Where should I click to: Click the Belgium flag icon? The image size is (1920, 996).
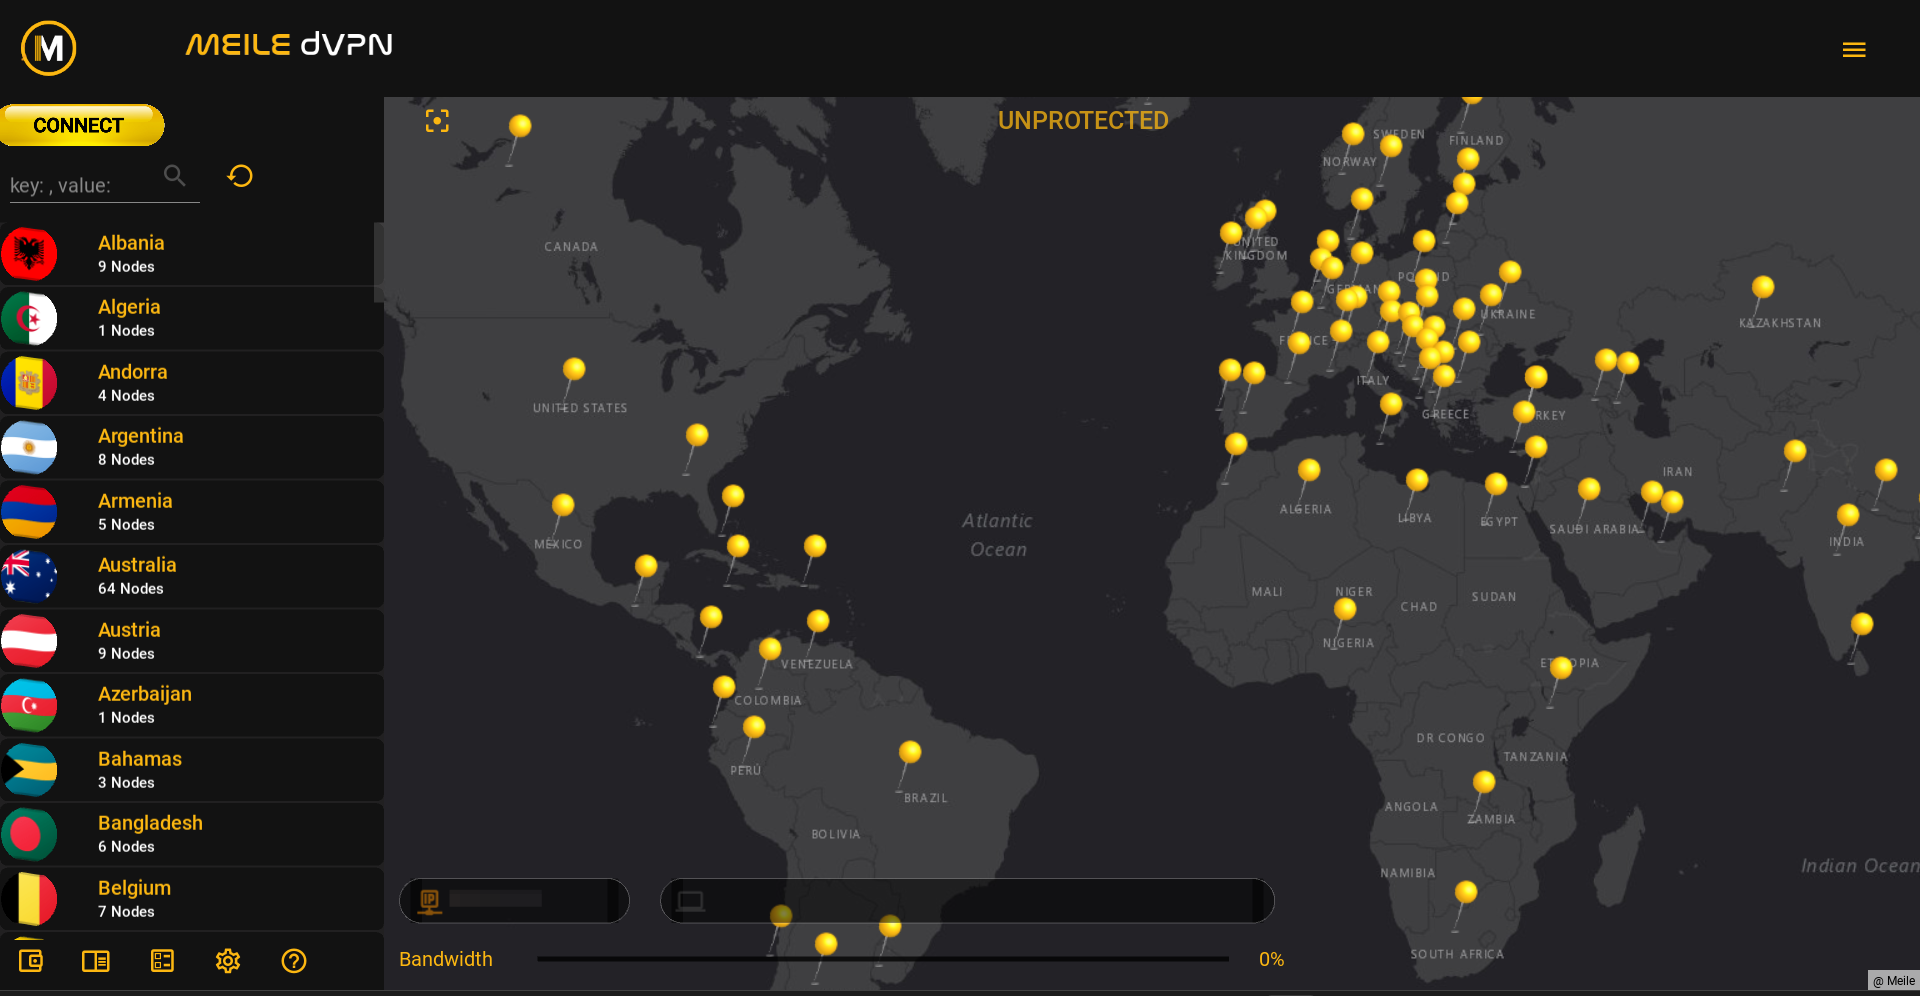tap(29, 899)
